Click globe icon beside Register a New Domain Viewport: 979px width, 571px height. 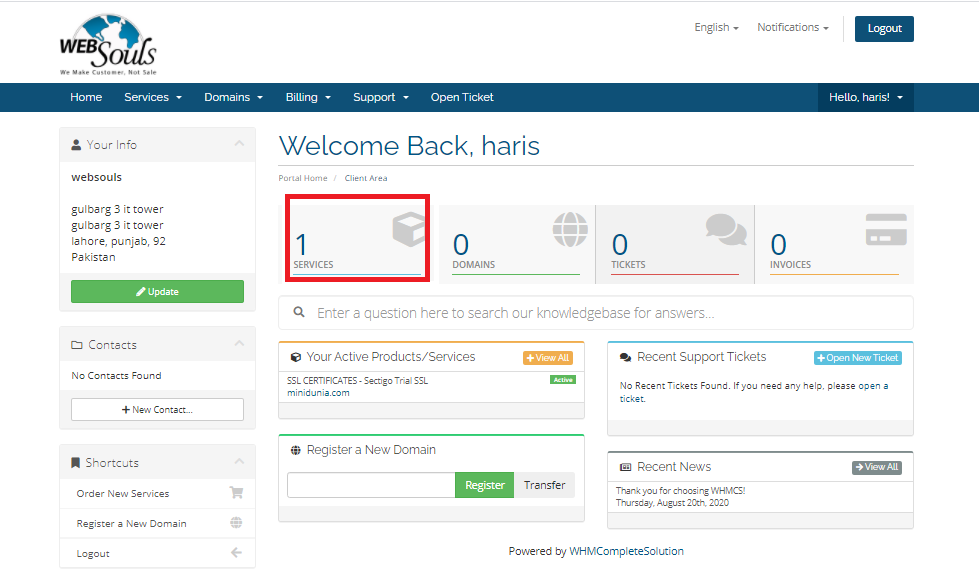coord(236,523)
